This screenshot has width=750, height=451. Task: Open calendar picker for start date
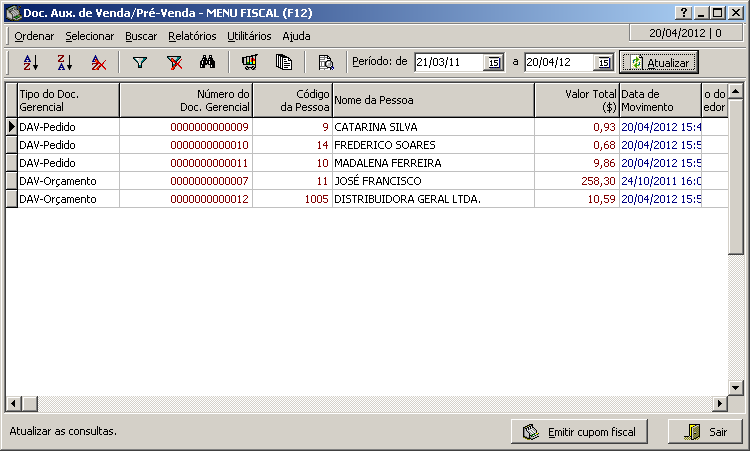coord(494,62)
